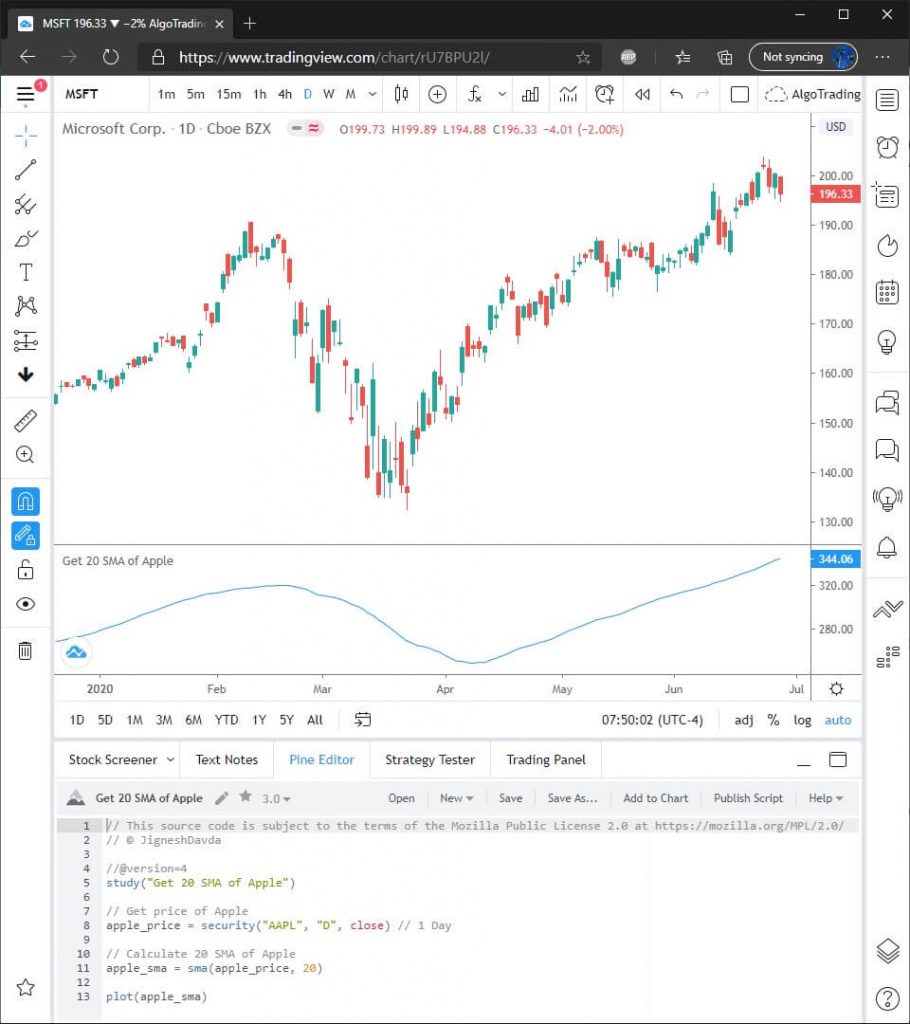Screen dimensions: 910x1024
Task: Select the long position forecasting tool
Action: click(25, 340)
